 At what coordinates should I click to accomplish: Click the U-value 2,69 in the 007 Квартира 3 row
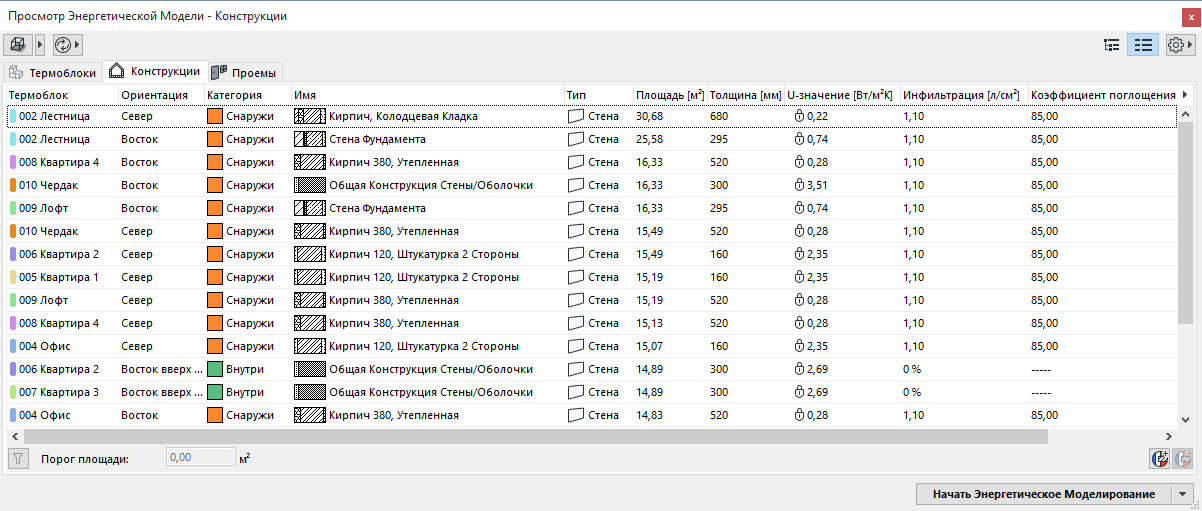point(819,392)
